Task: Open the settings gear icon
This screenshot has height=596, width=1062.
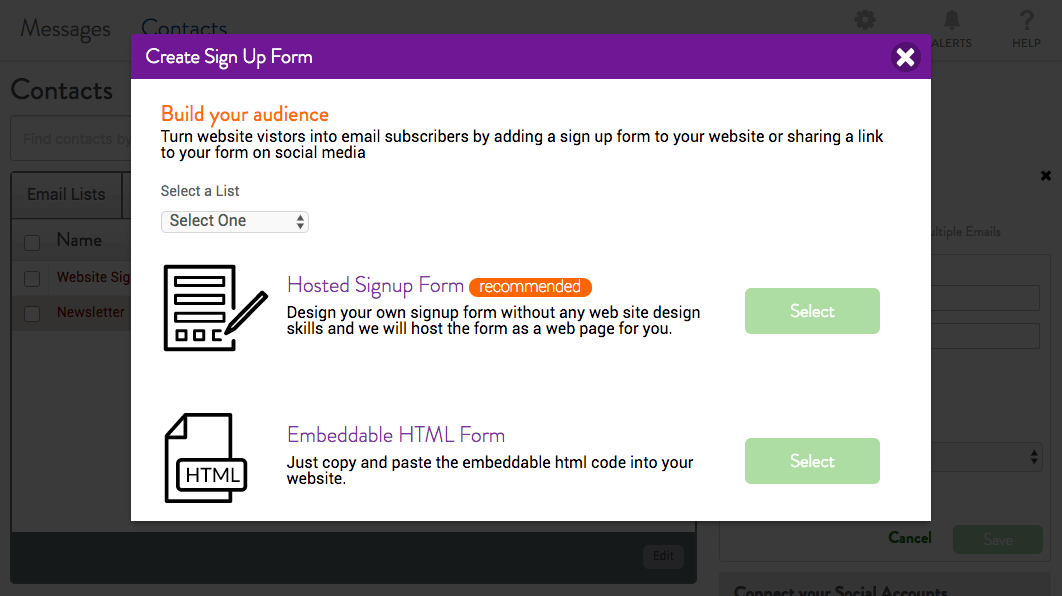Action: pos(865,20)
